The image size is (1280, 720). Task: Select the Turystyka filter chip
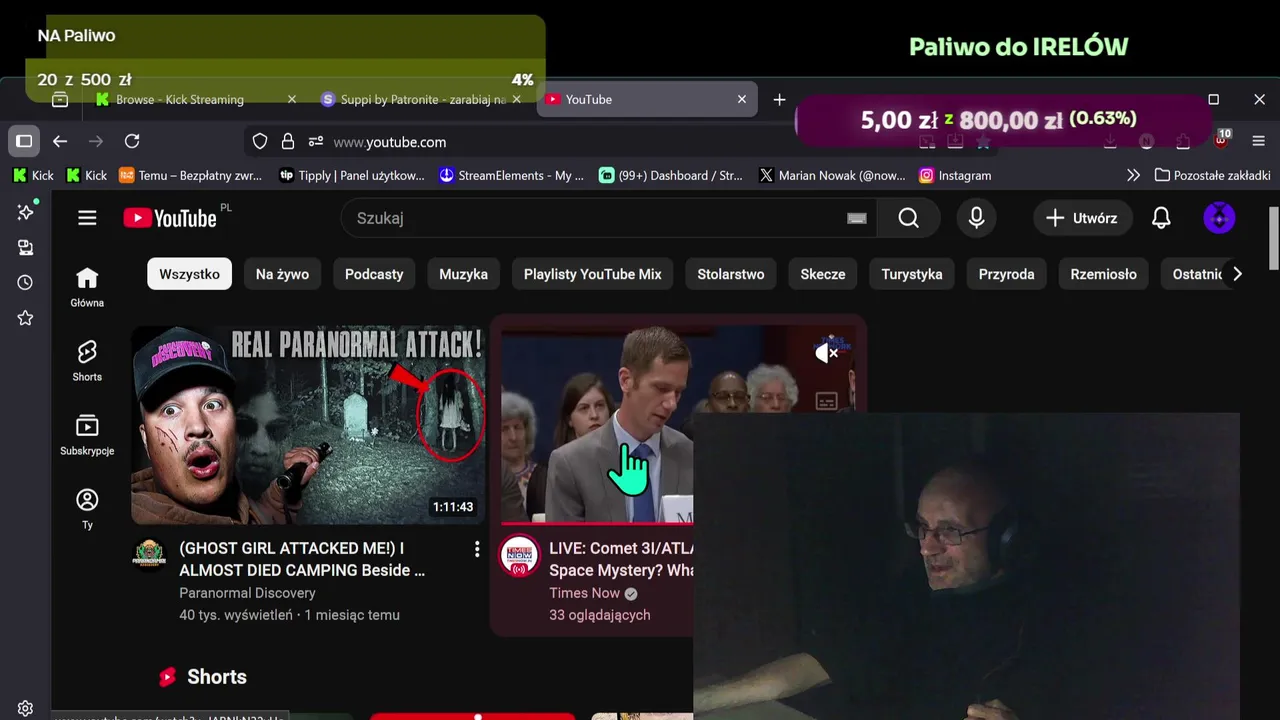coord(912,274)
